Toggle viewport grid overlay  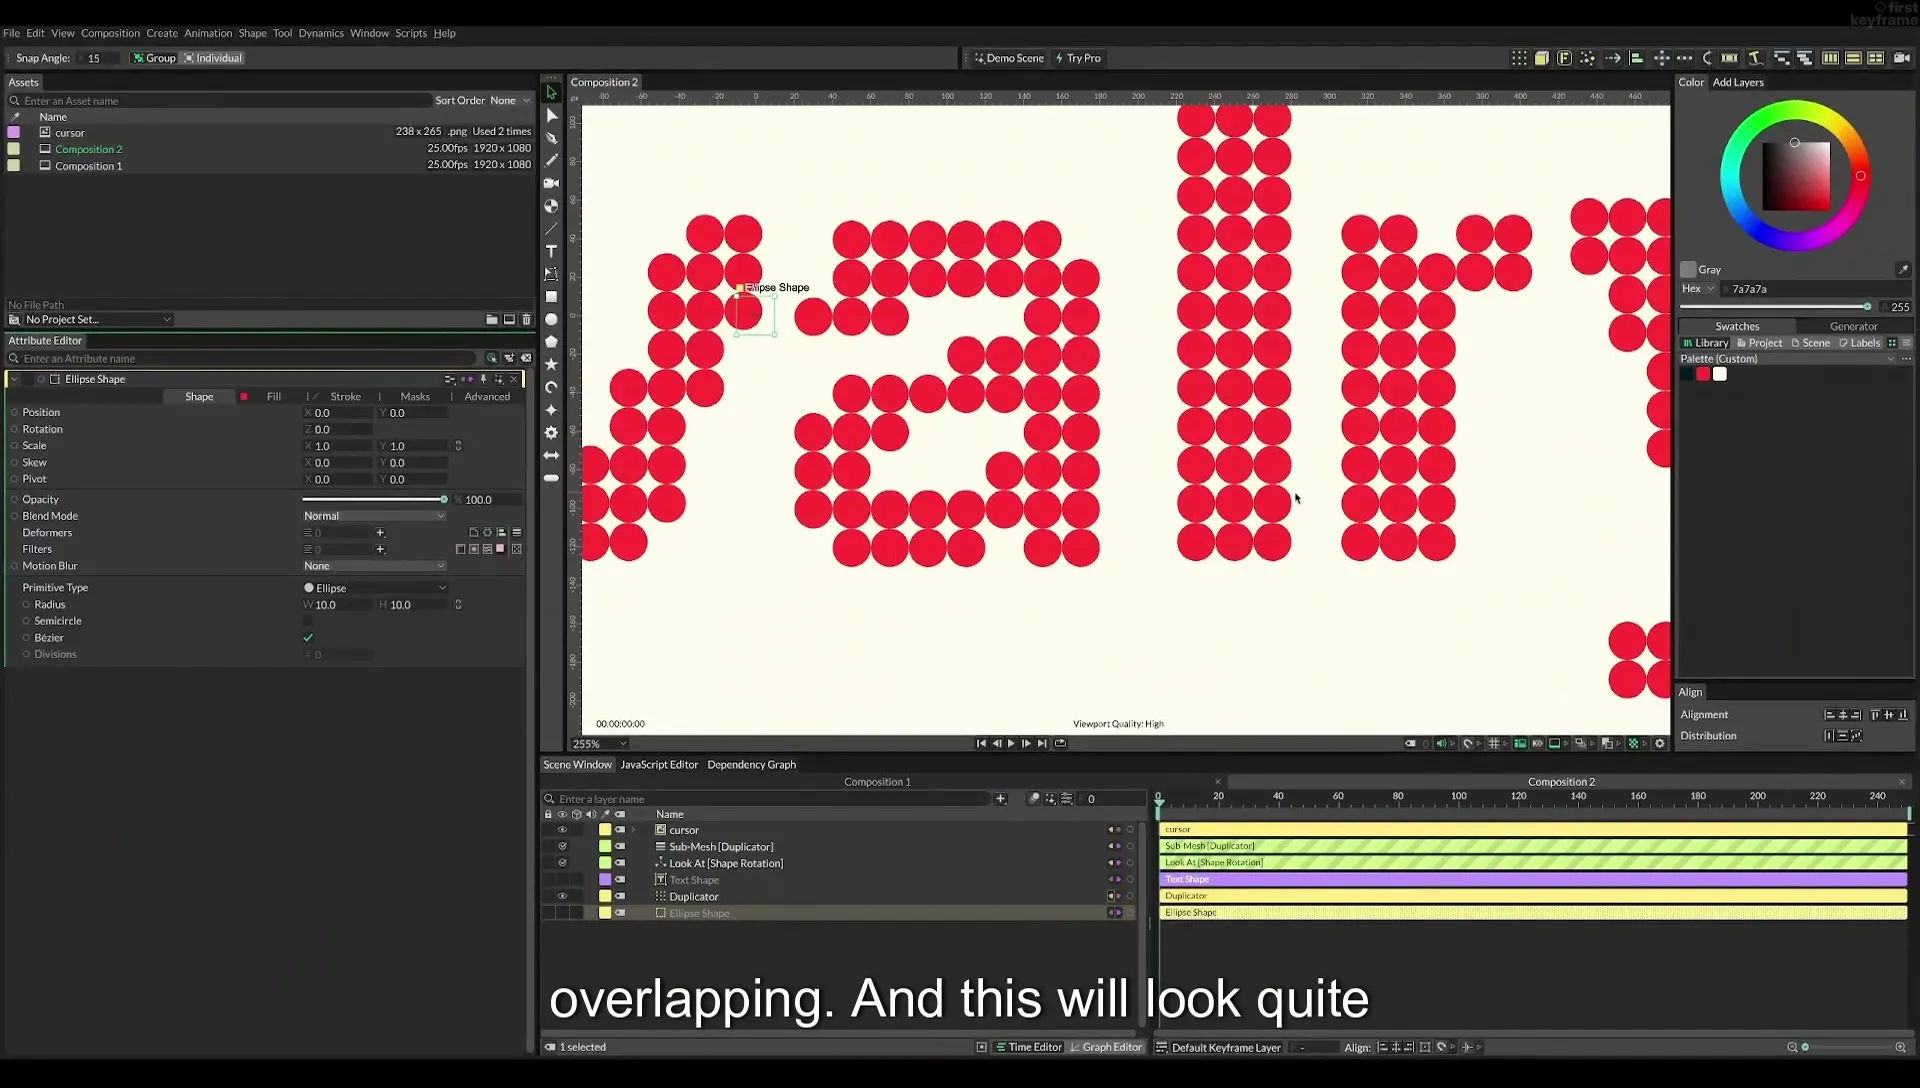(1494, 744)
